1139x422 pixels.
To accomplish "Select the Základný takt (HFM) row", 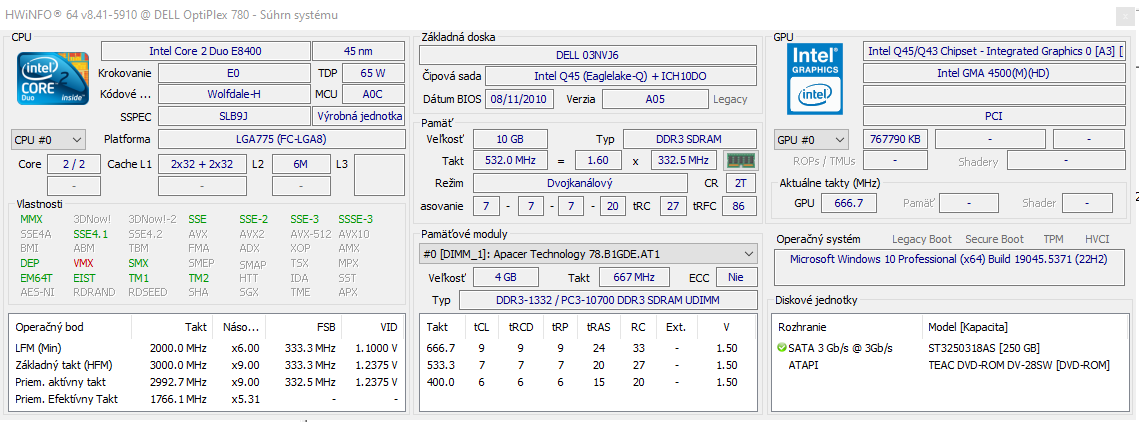I will click(x=206, y=365).
